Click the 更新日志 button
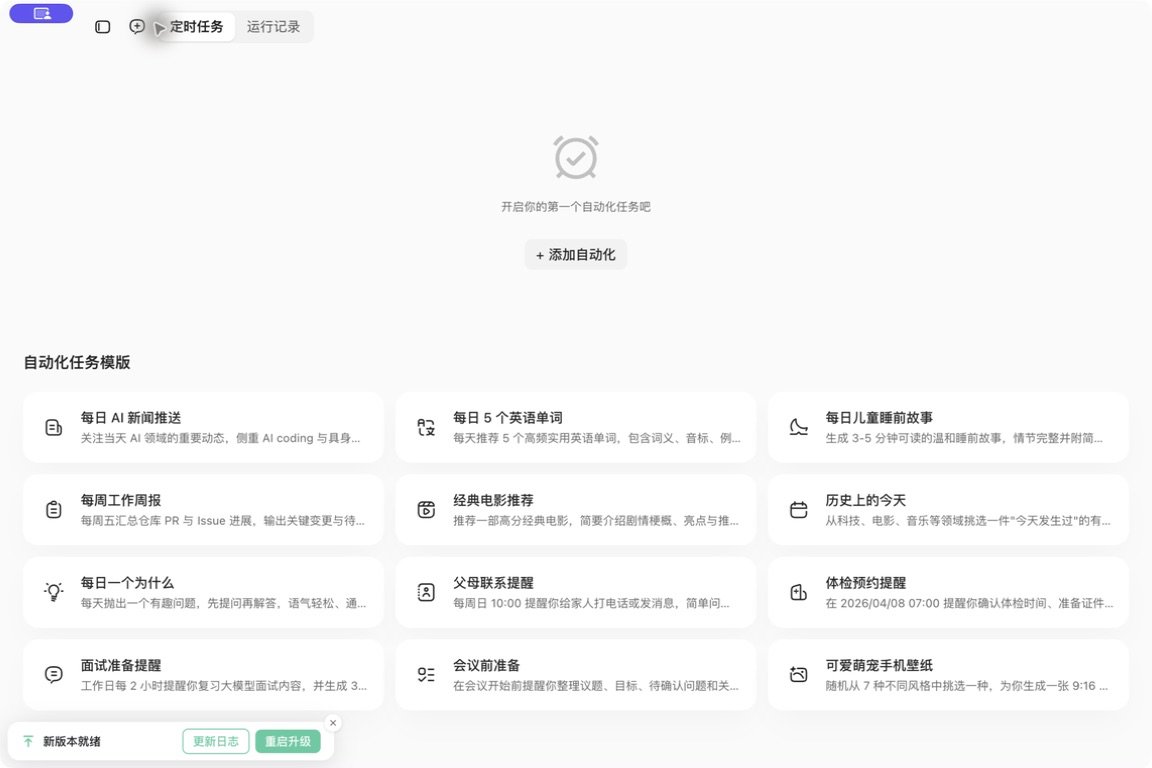Screen dimensions: 1152x768 coord(216,741)
